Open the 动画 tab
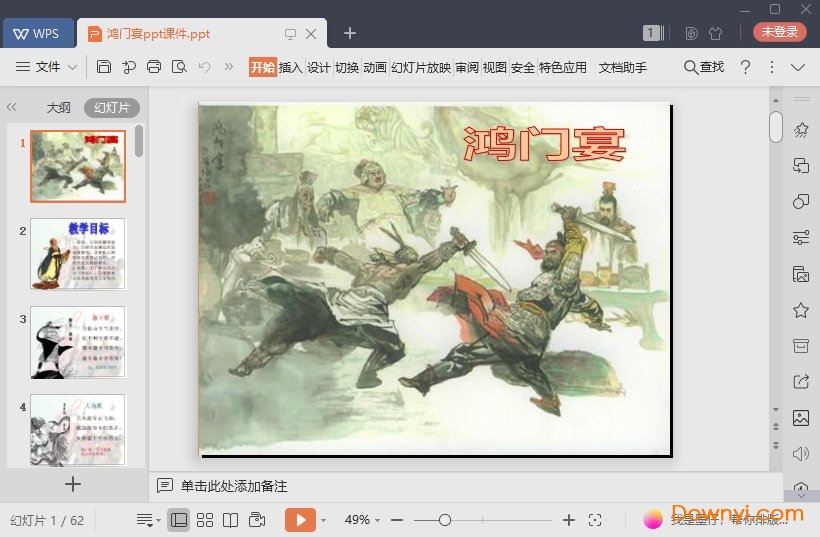The width and height of the screenshot is (820, 537). coord(375,67)
